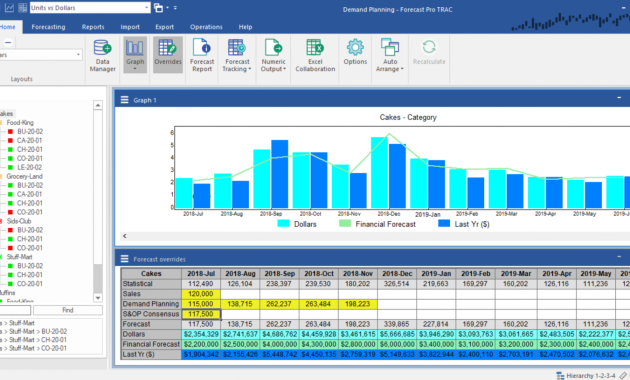Select Stuff-Mart > BU-20-02 search result
The height and width of the screenshot is (380, 630).
(x=34, y=331)
